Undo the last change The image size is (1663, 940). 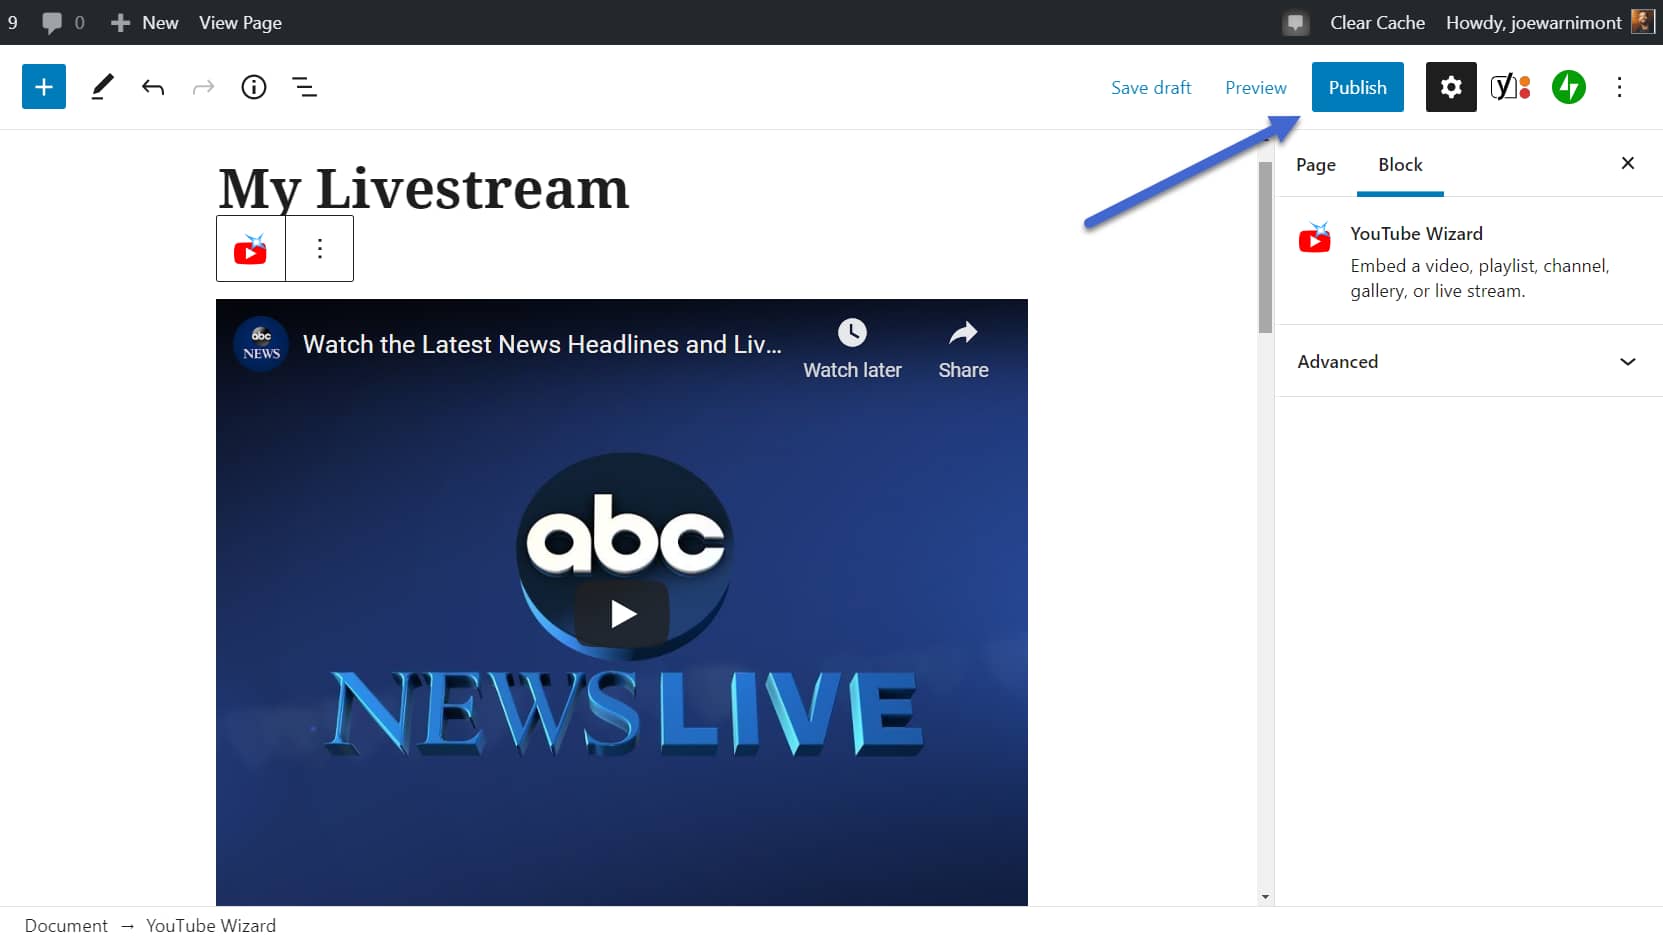click(x=153, y=87)
